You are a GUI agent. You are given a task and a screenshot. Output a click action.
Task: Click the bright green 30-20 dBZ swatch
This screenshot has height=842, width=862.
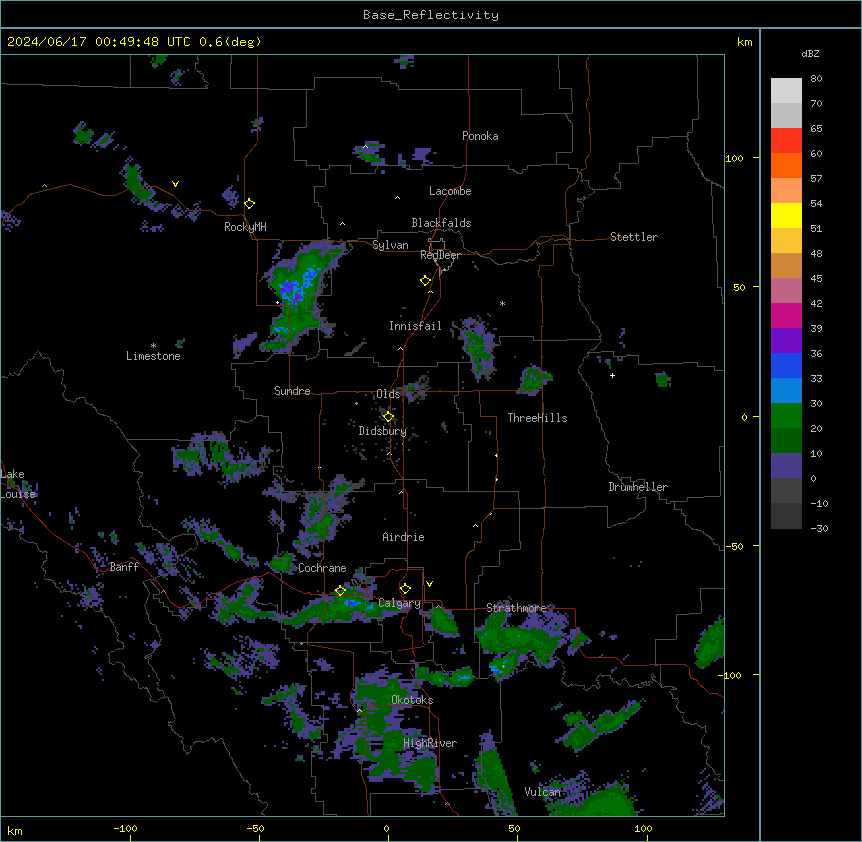[x=786, y=416]
